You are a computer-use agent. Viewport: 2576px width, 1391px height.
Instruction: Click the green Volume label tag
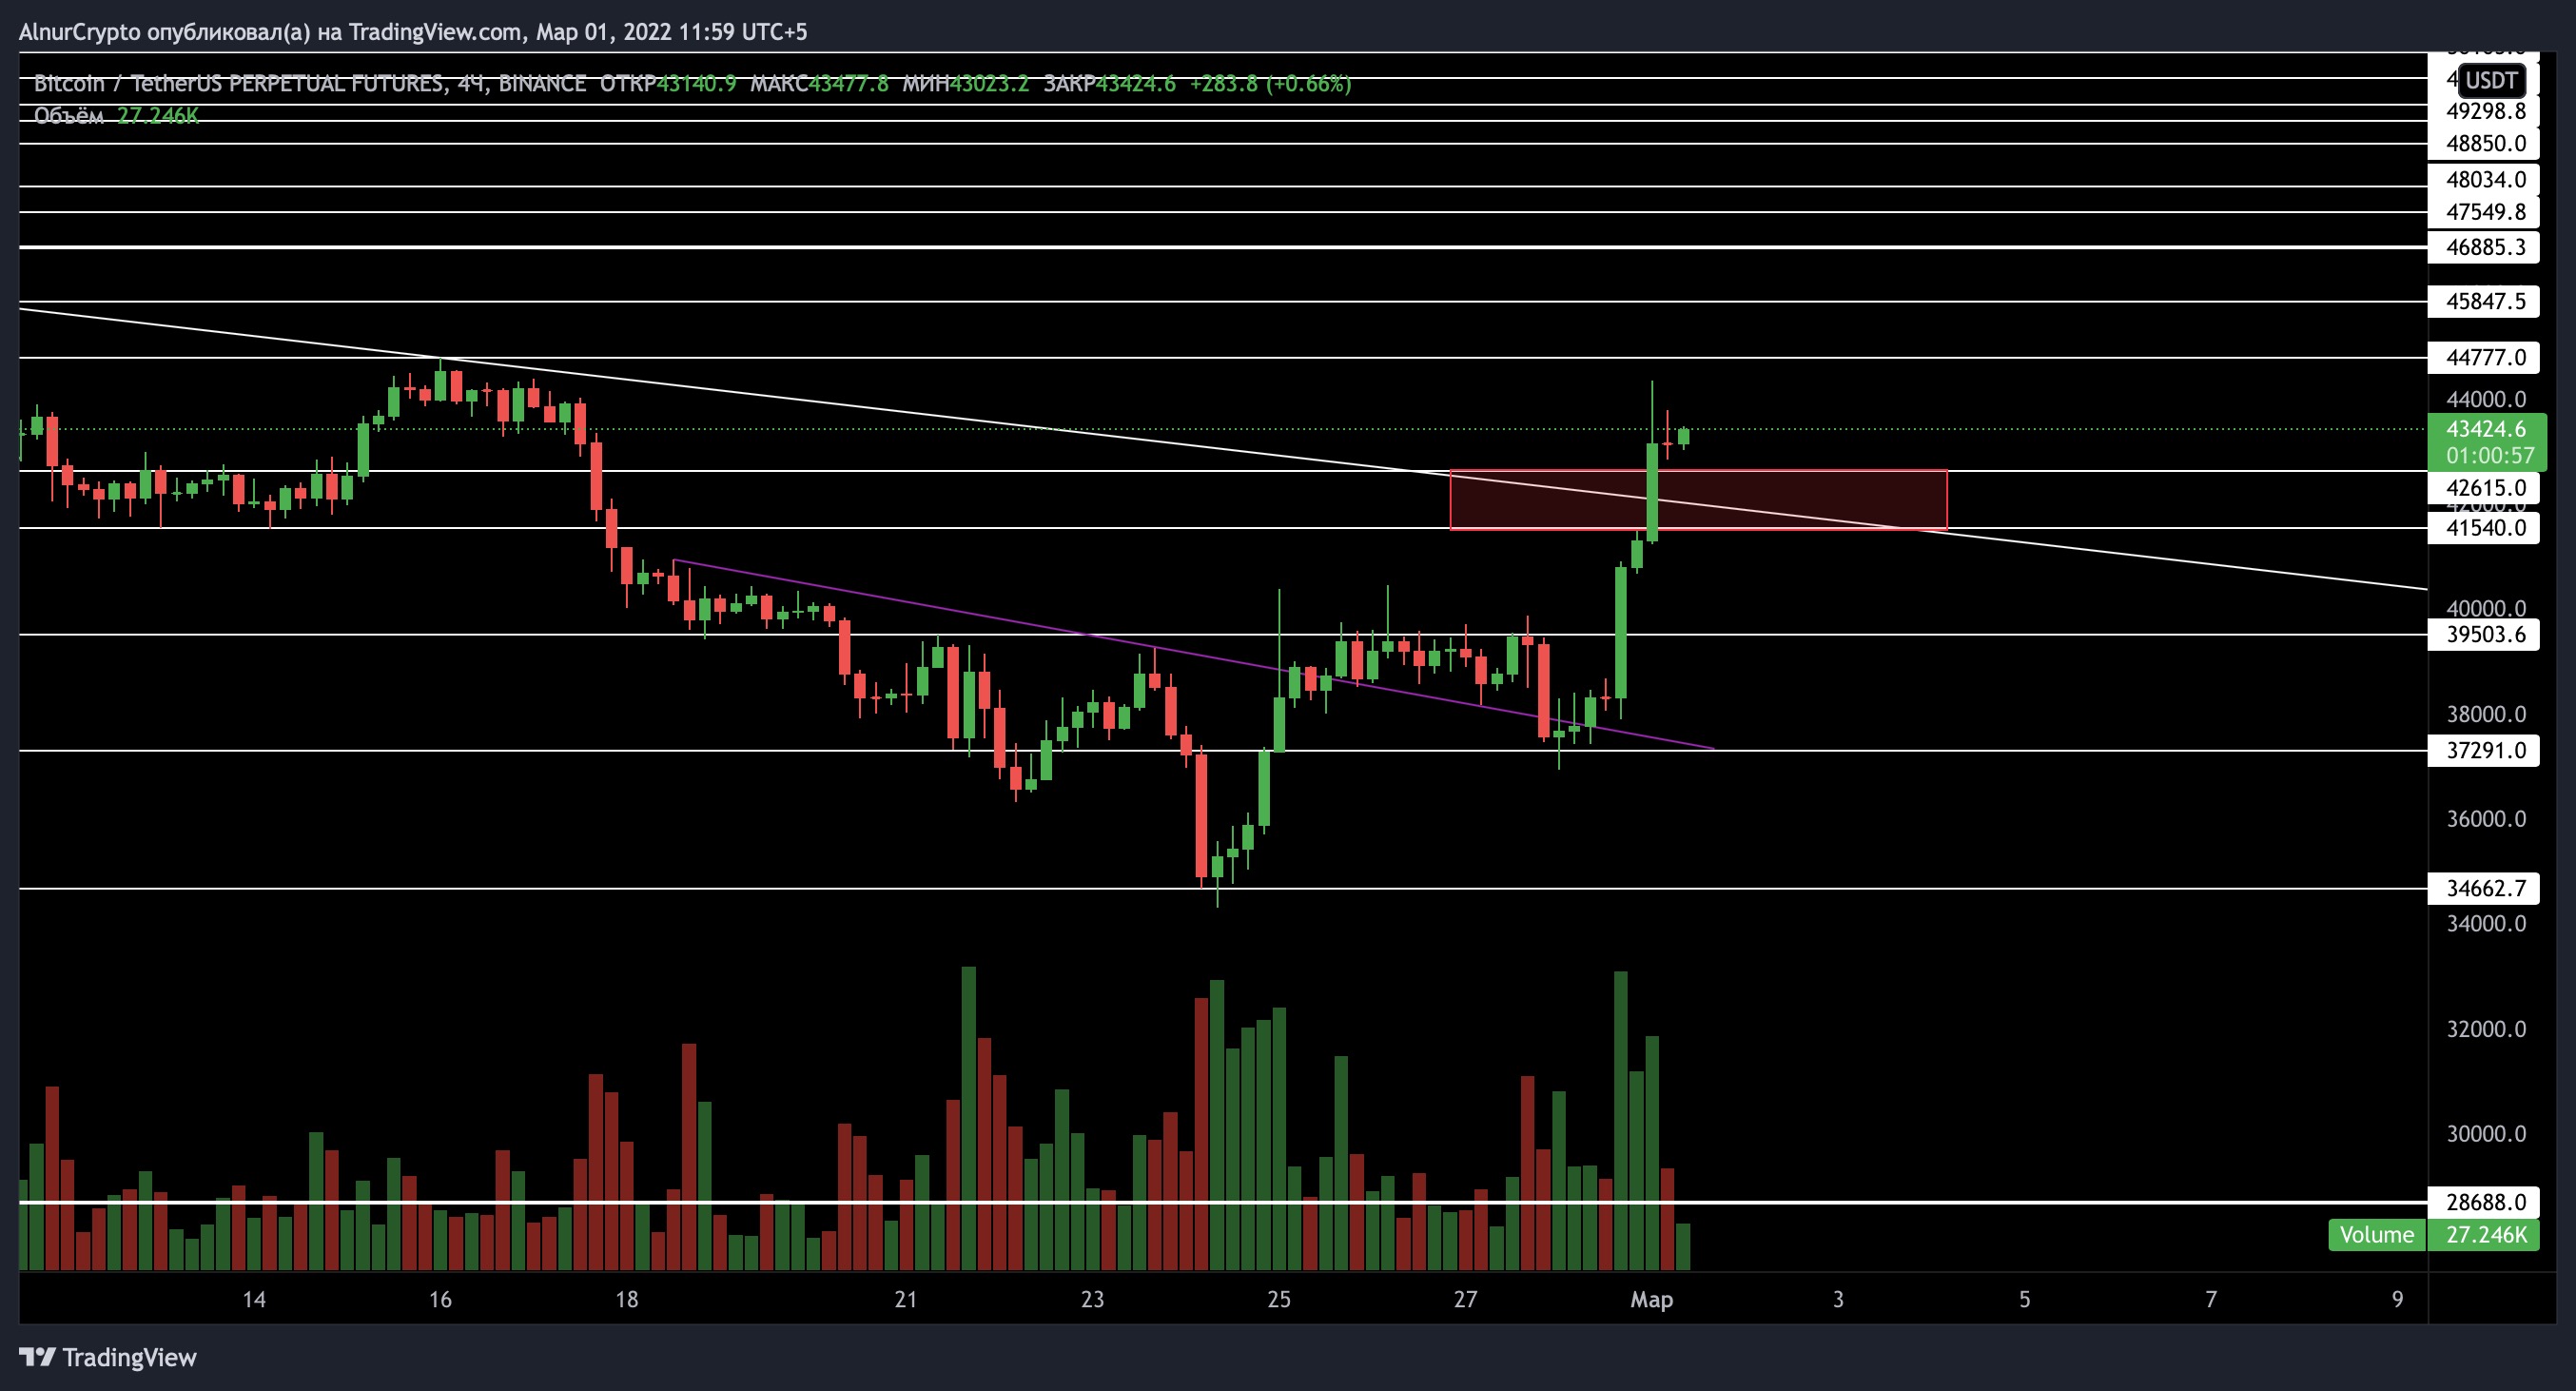pos(2376,1234)
